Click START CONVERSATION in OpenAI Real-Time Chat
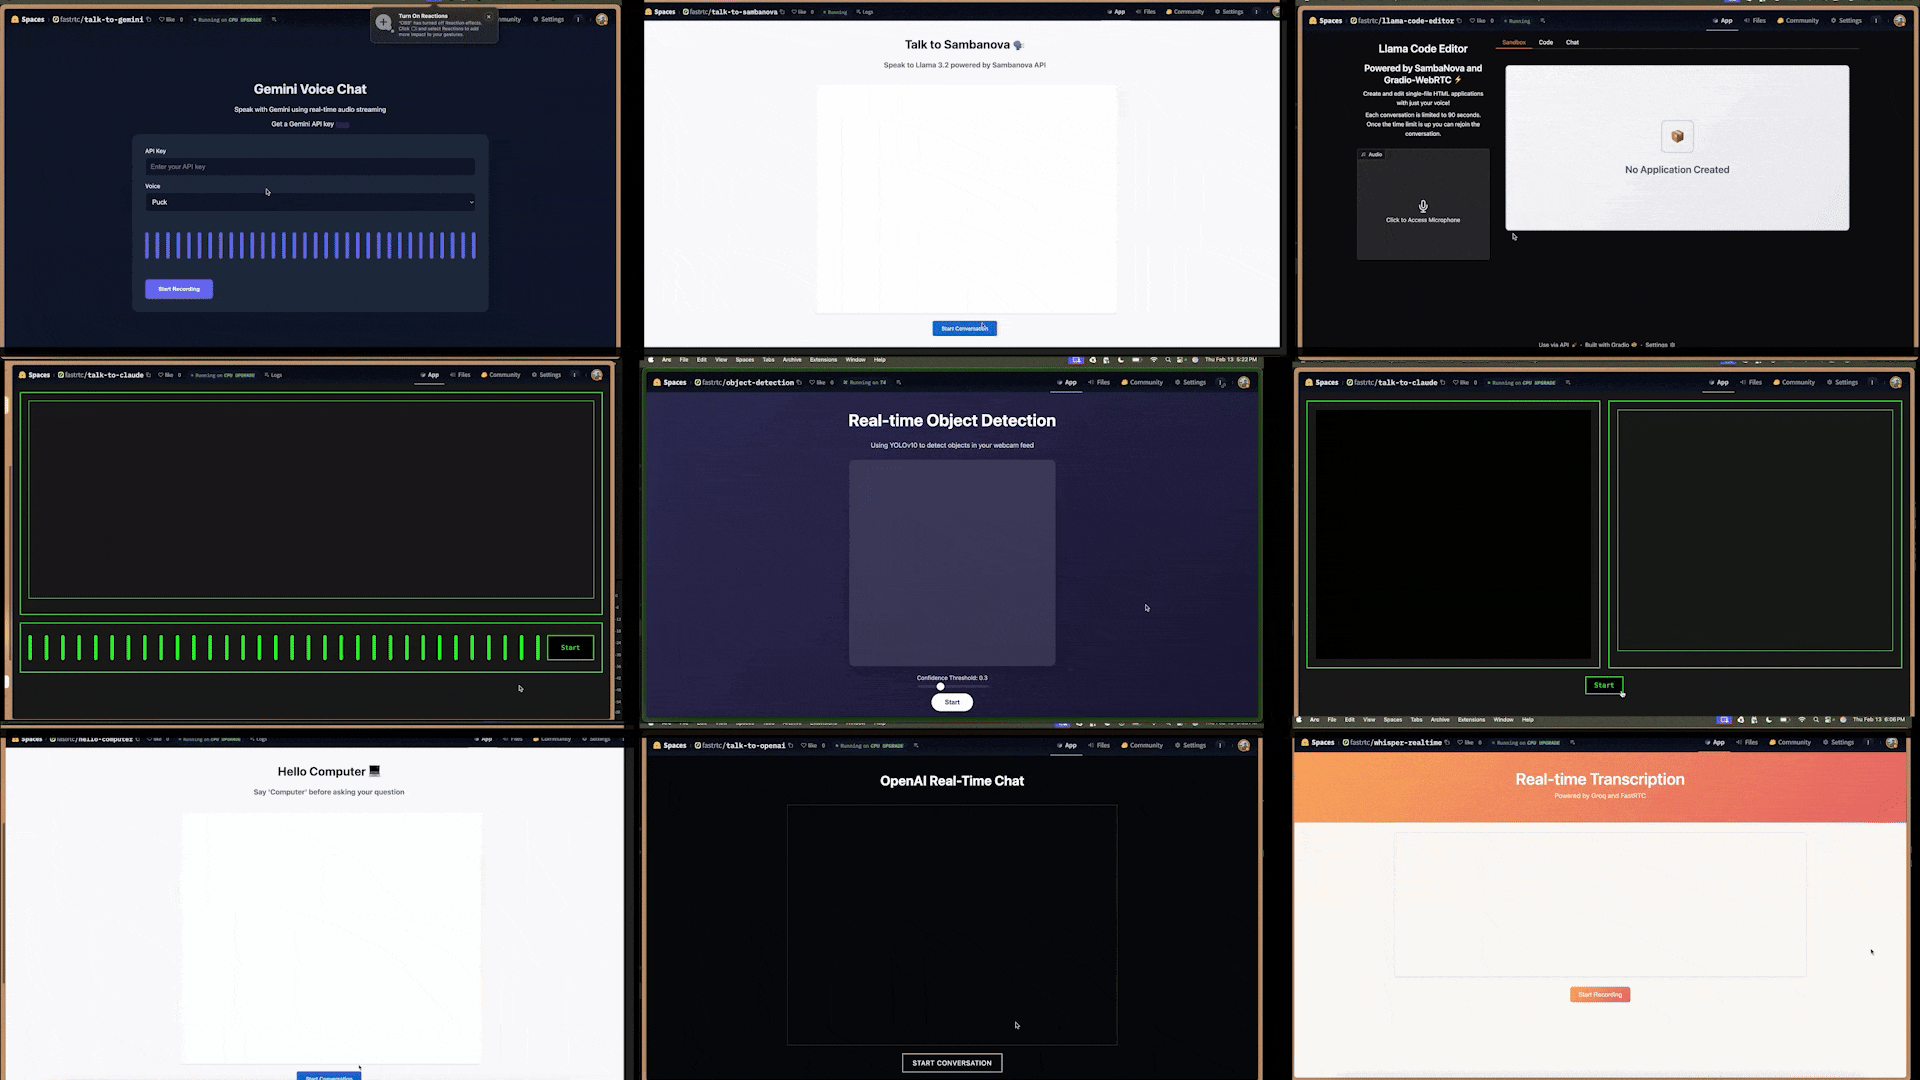 point(951,1063)
